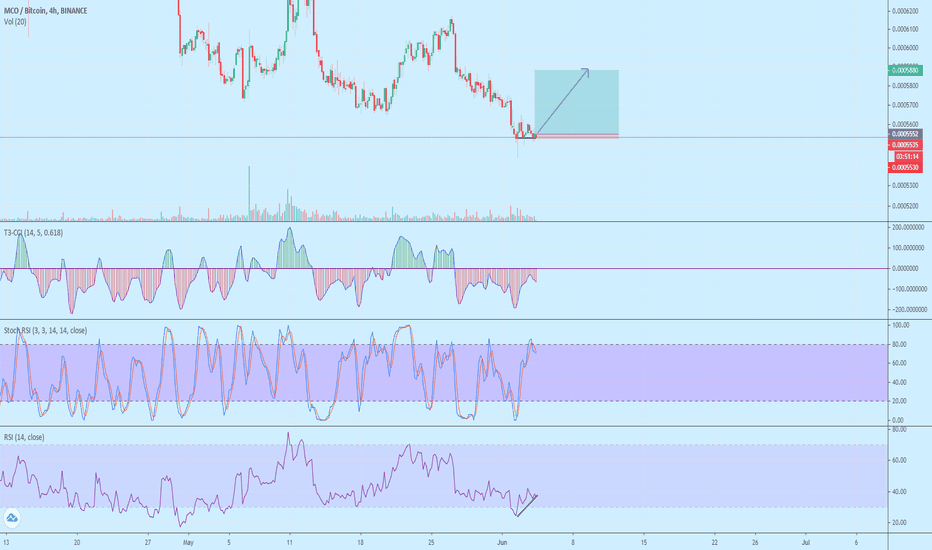Click the 100.00 label on Stoch RSI axis
This screenshot has height=550, width=932.
900,325
